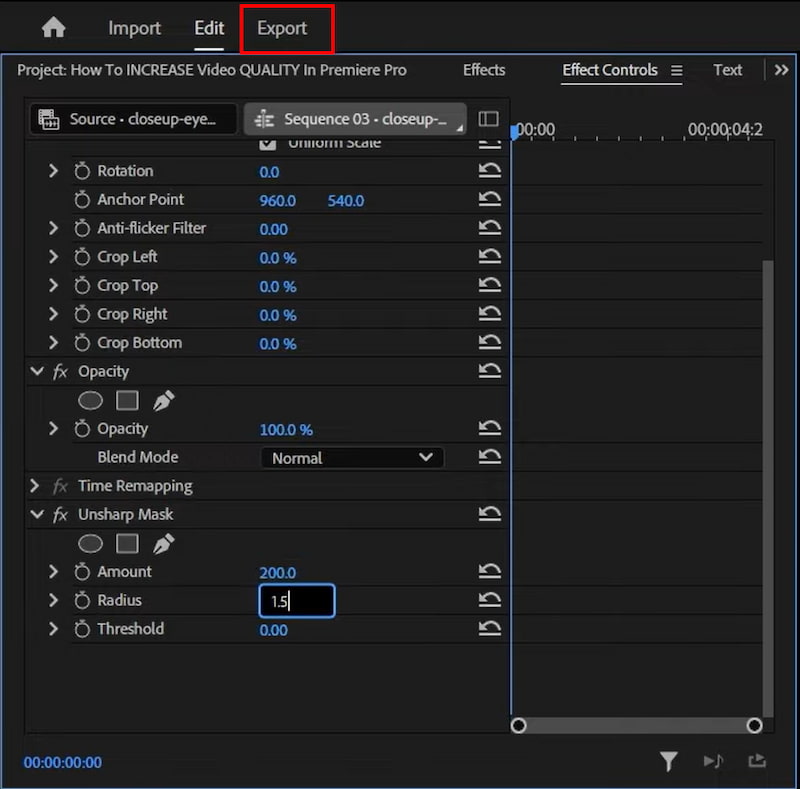Collapse the Unsharp Mask effect
This screenshot has width=800, height=789.
point(36,514)
